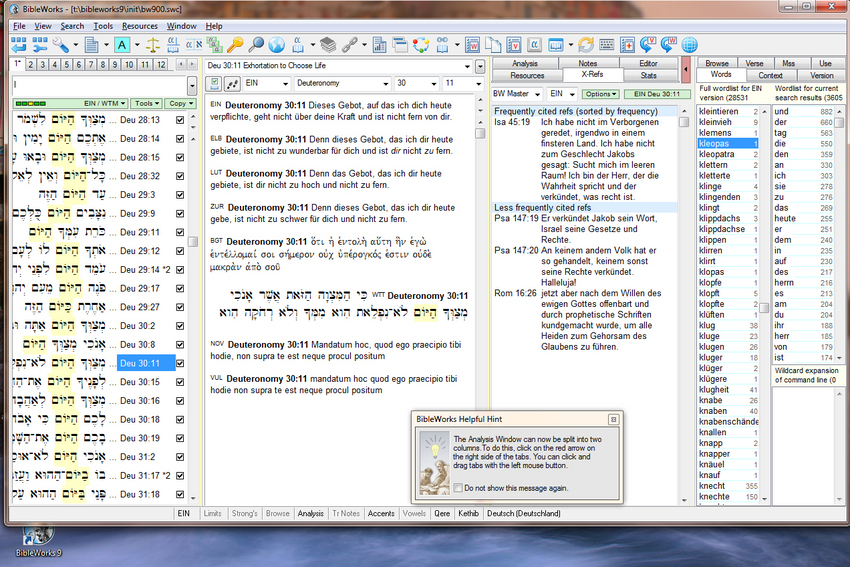The image size is (850, 567).
Task: Click the footprints icon beside EIN dropdown
Action: pos(233,83)
